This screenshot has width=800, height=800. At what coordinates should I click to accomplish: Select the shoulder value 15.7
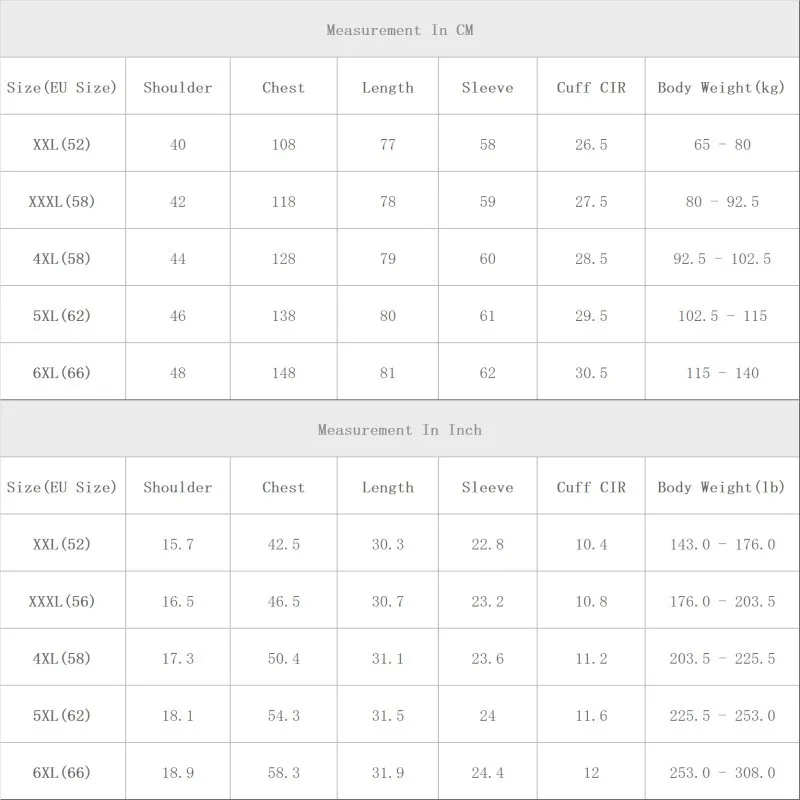[178, 545]
